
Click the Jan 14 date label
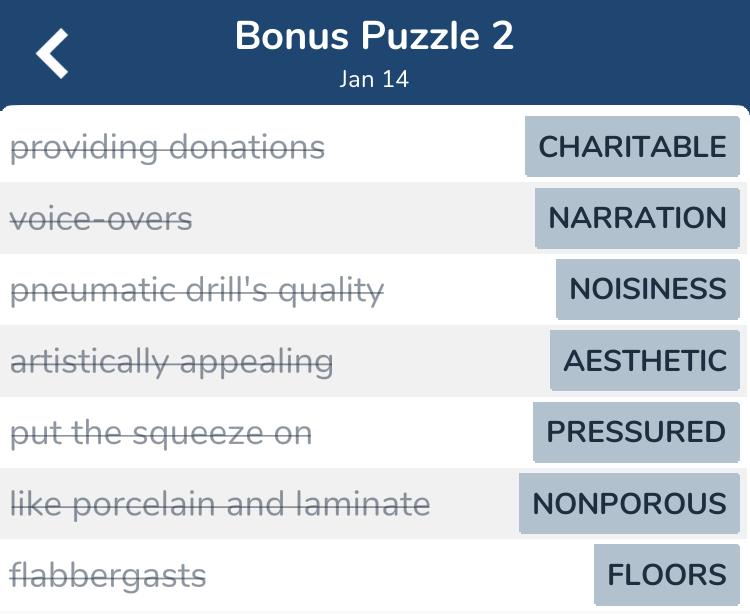point(374,79)
